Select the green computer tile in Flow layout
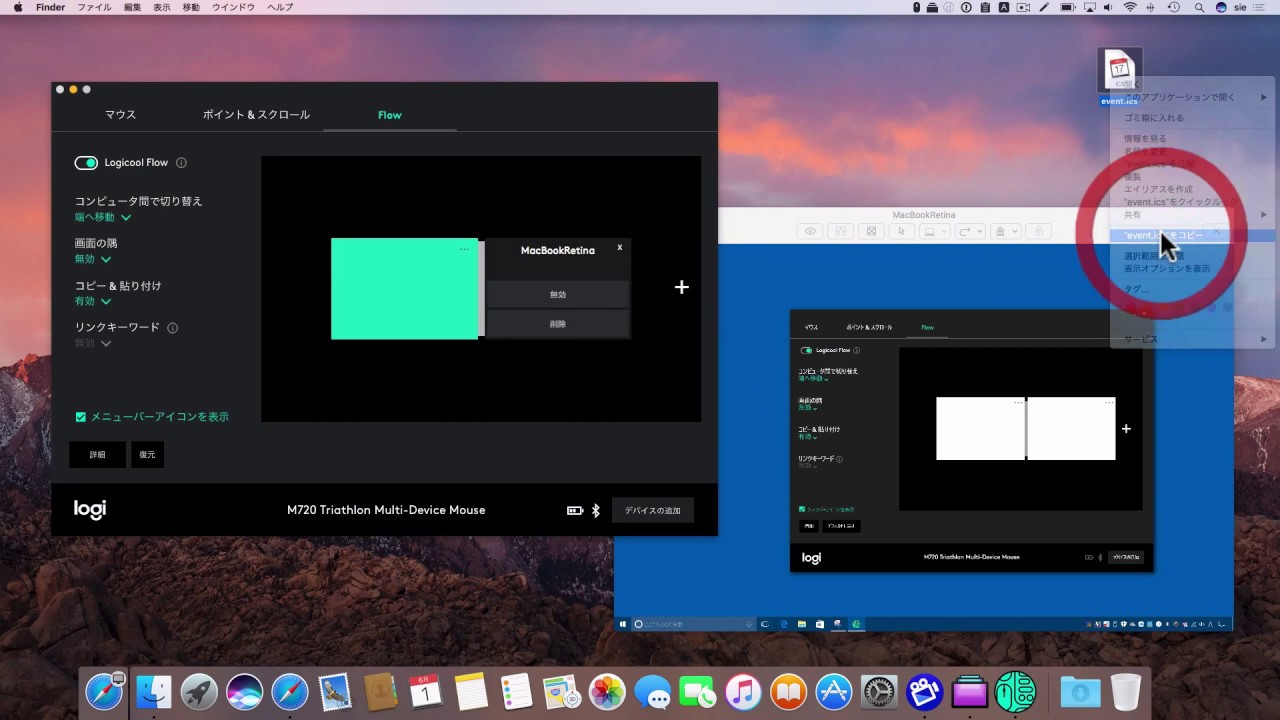 [x=404, y=289]
